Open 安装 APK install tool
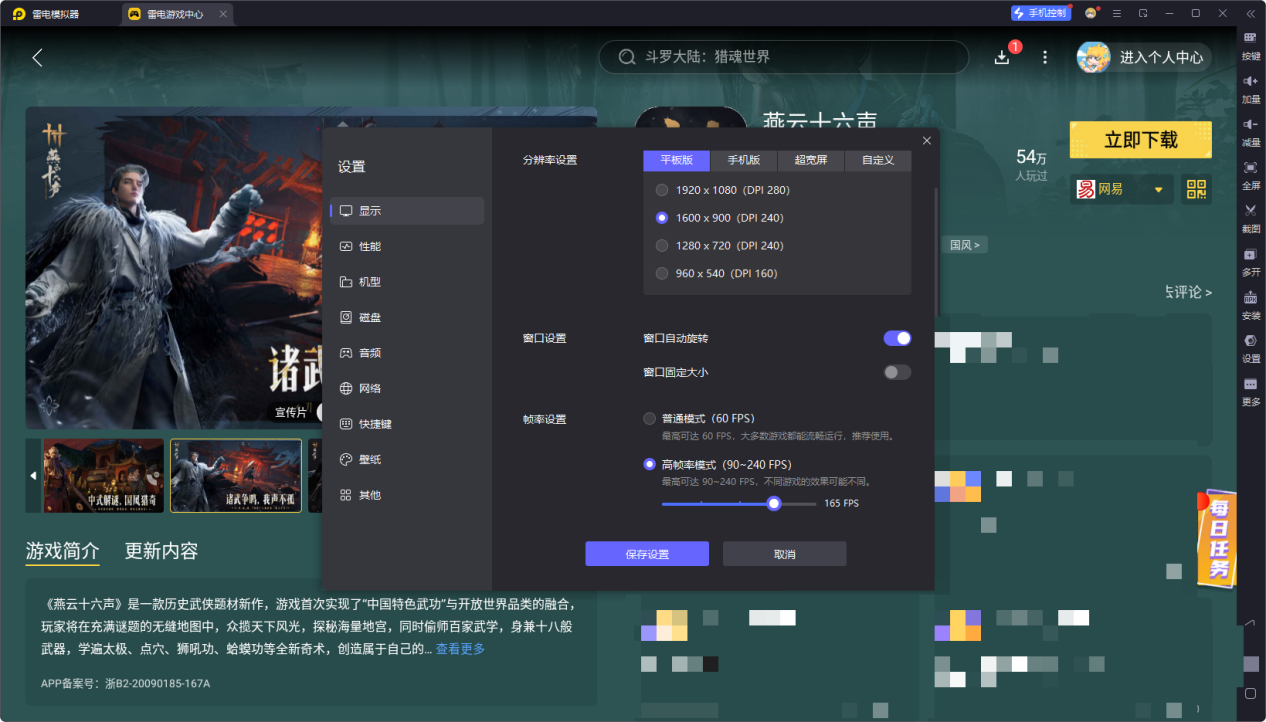Image resolution: width=1266 pixels, height=722 pixels. [1251, 304]
